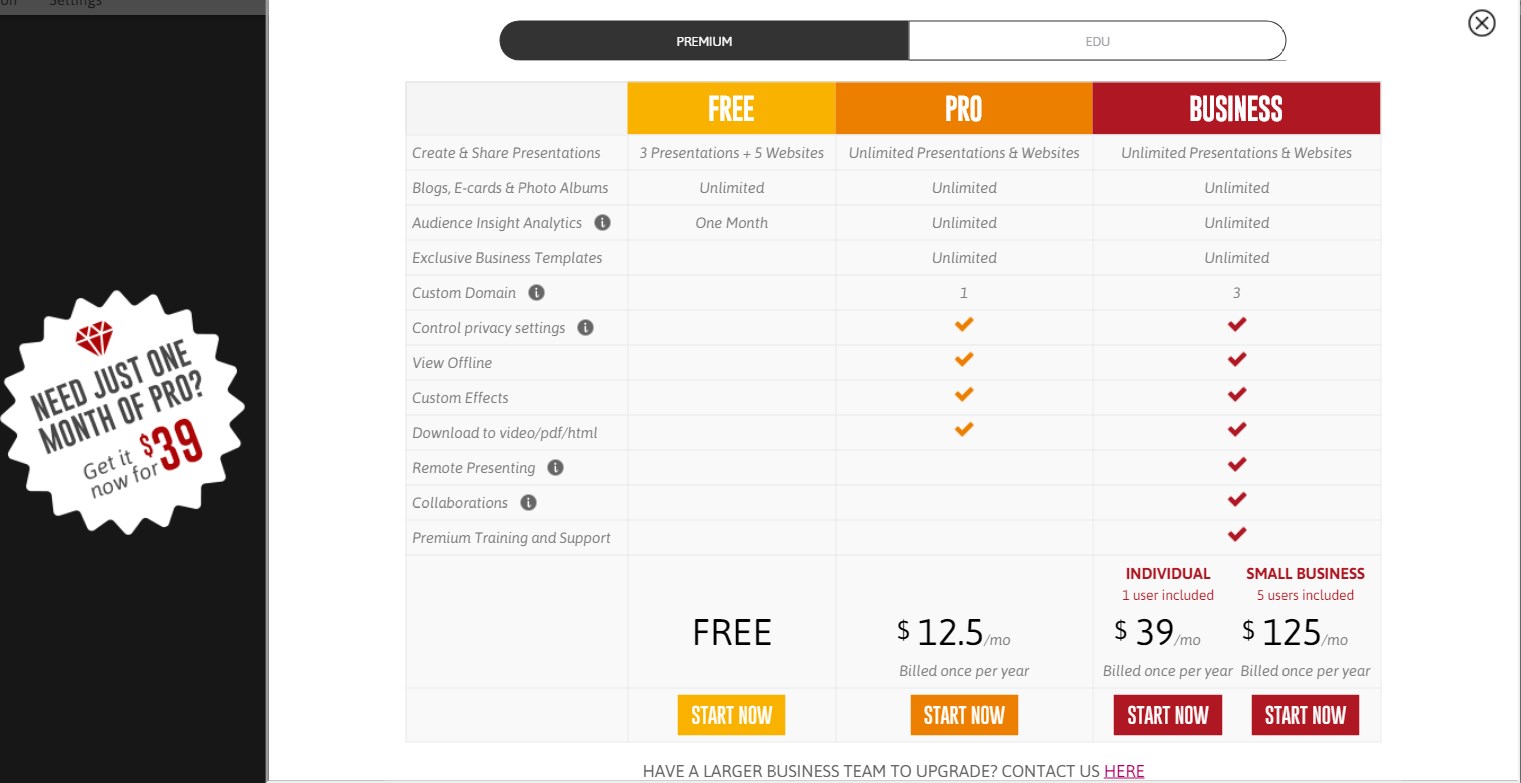1521x783 pixels.
Task: Start the Individual Business plan
Action: point(1168,715)
